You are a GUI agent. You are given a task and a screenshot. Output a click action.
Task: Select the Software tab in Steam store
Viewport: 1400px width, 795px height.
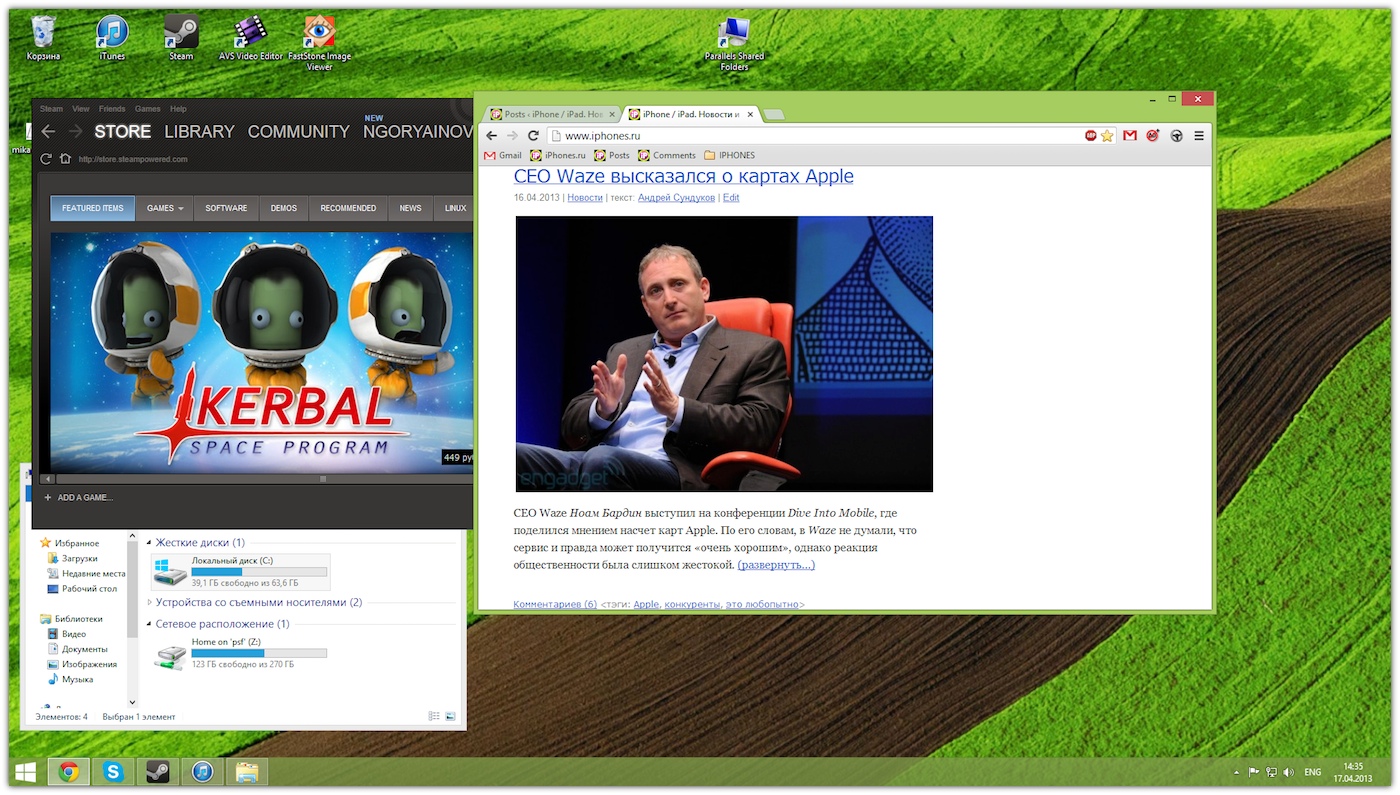[x=226, y=208]
